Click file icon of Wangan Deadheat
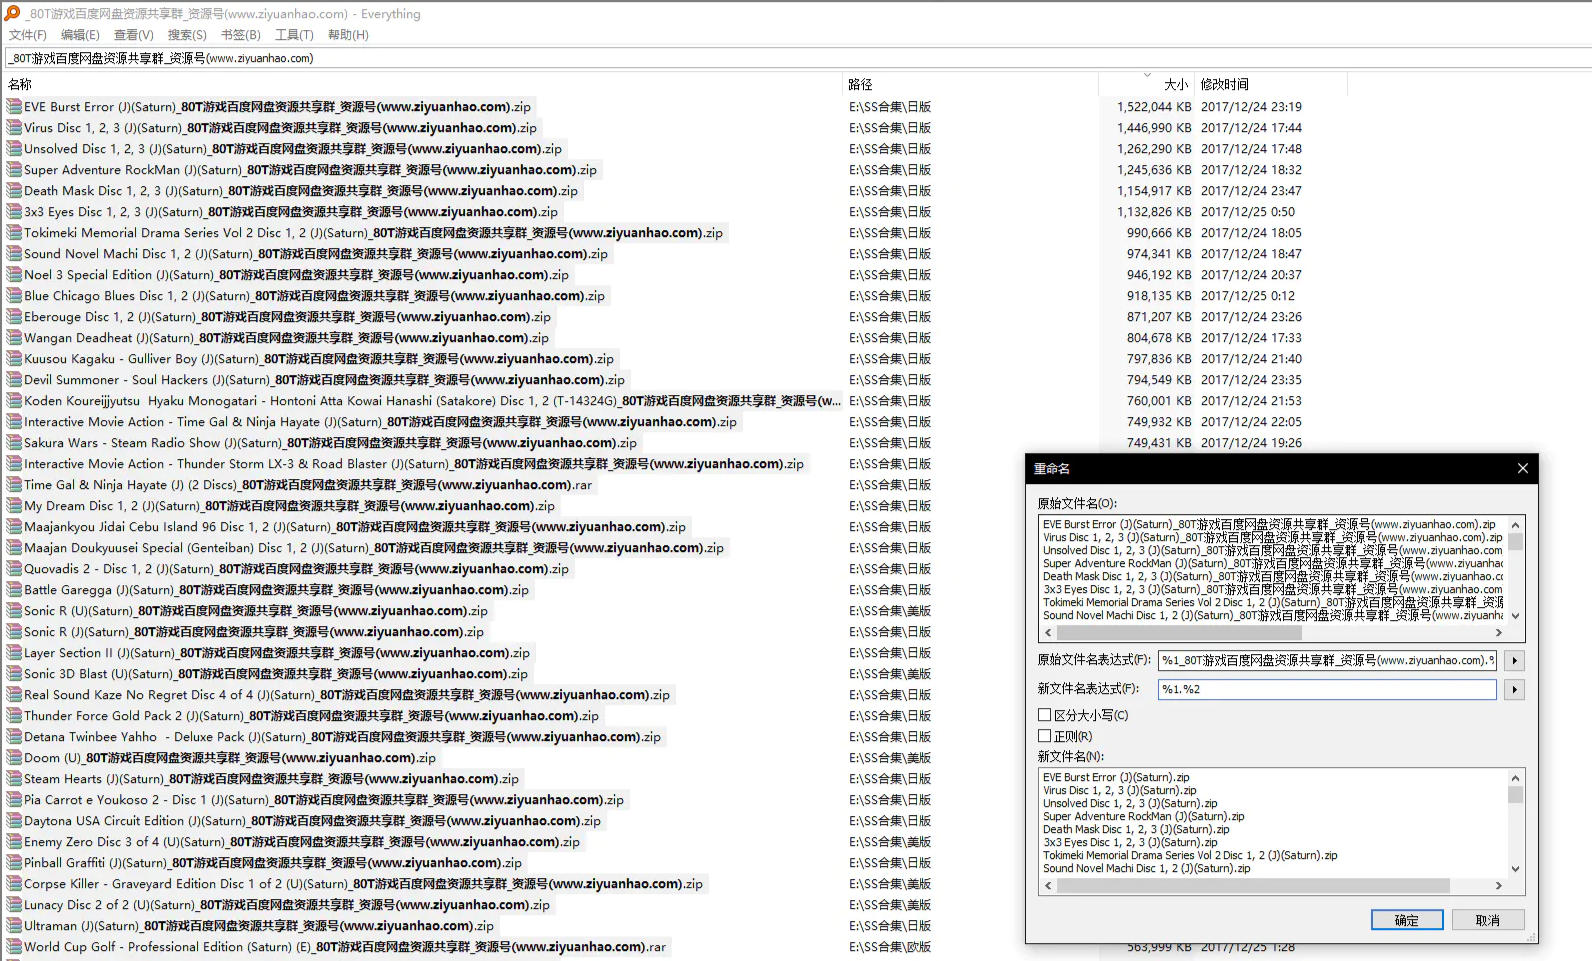Viewport: 1592px width, 961px height. tap(14, 338)
